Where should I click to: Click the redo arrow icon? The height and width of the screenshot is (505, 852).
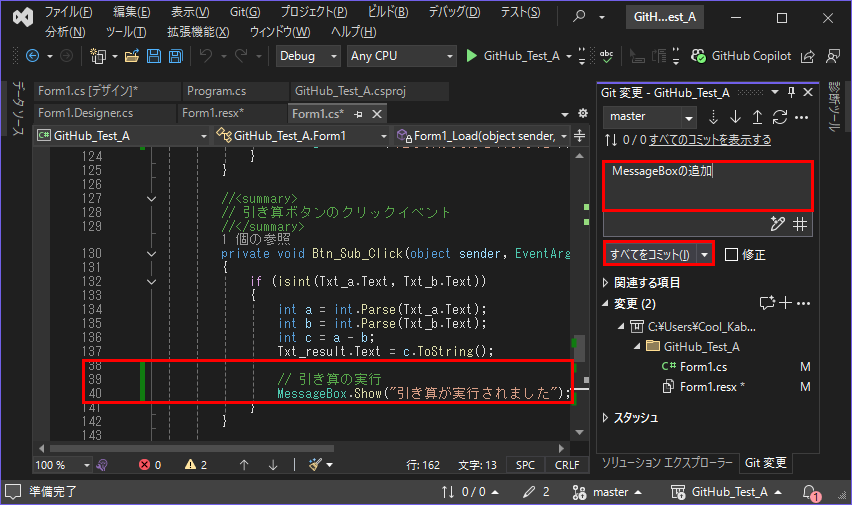[x=241, y=55]
